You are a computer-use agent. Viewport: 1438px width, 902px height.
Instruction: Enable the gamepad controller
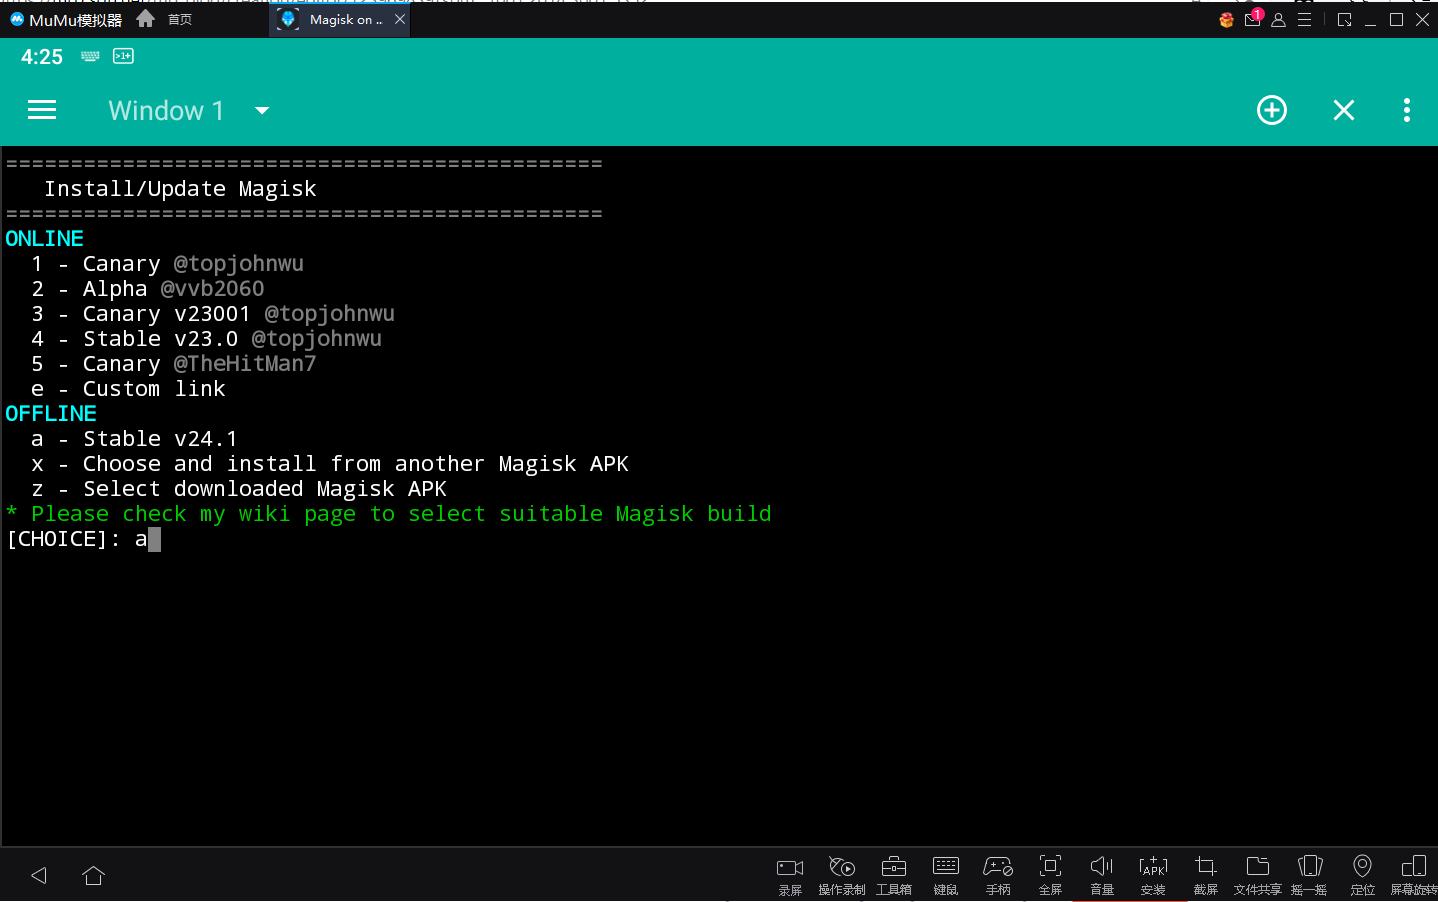tap(998, 872)
